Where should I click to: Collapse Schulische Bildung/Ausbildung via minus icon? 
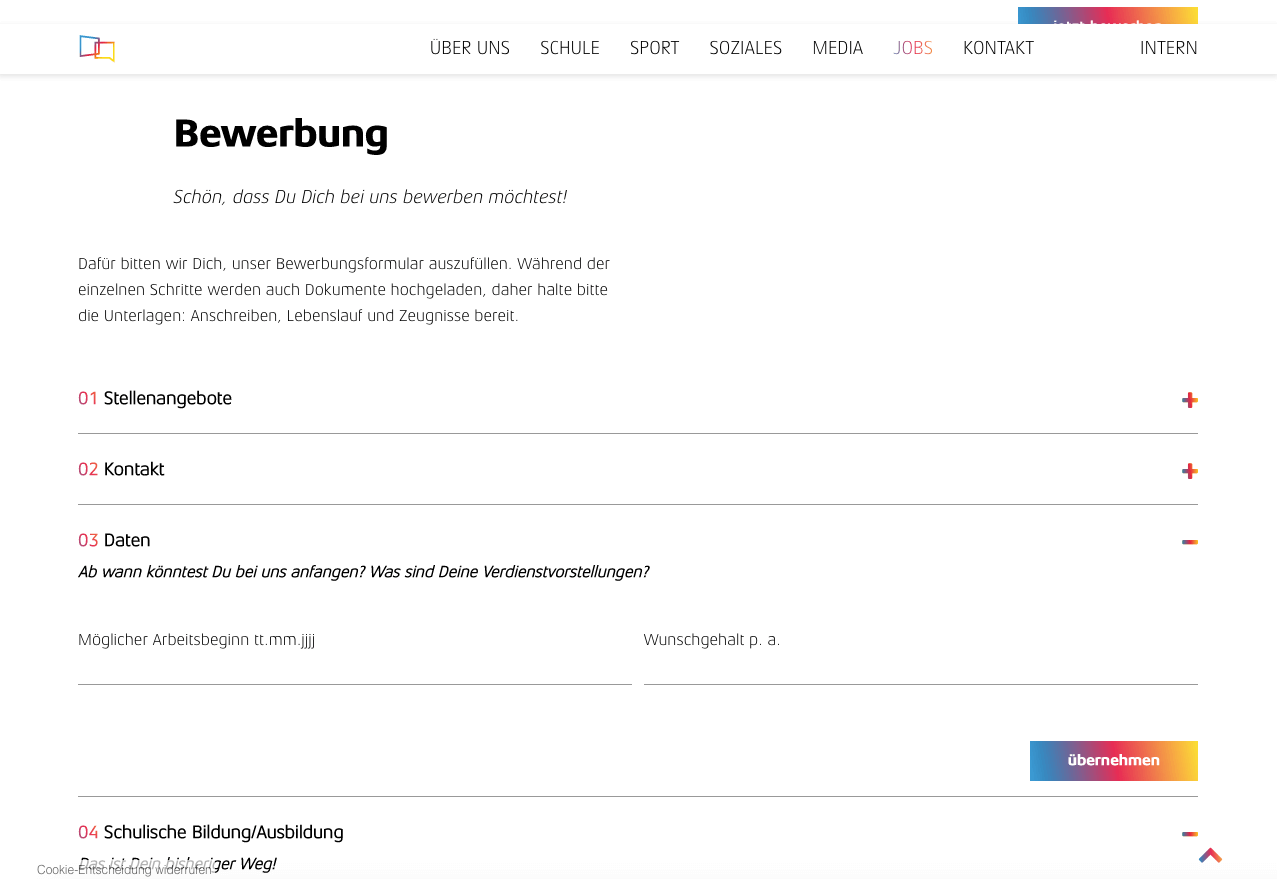tap(1189, 834)
